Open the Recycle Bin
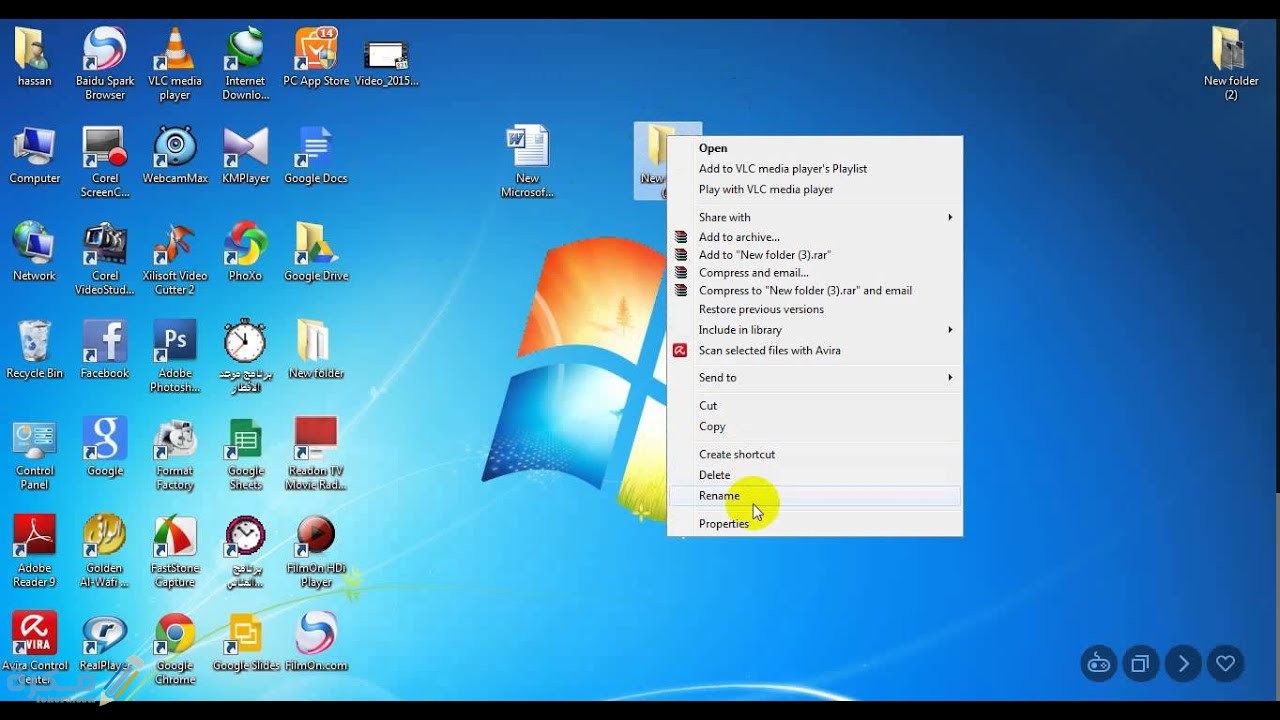Screen dimensions: 1280x720 [35, 340]
